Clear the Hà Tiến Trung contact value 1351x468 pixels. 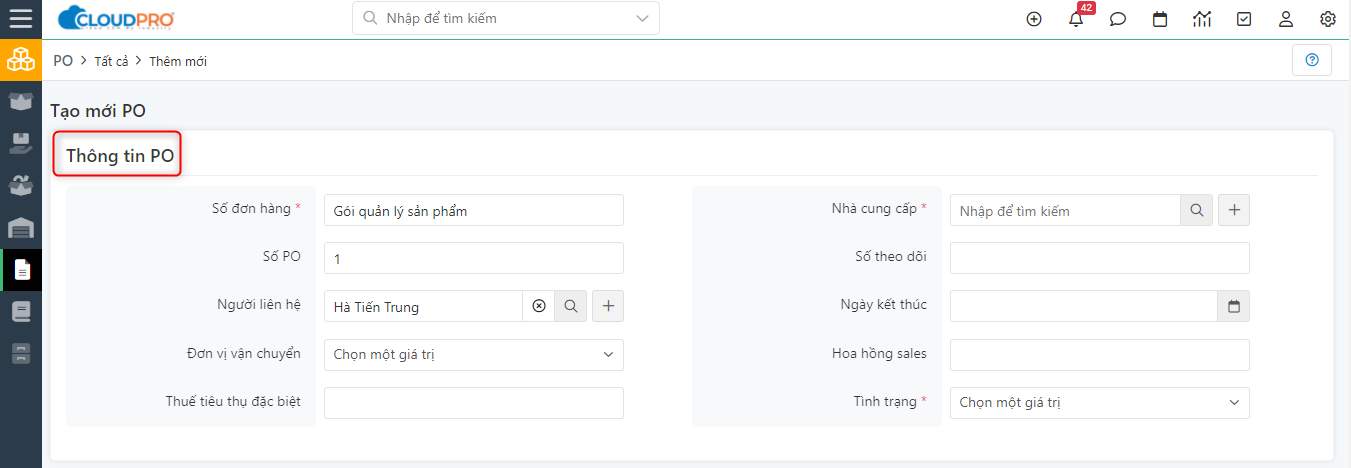539,306
